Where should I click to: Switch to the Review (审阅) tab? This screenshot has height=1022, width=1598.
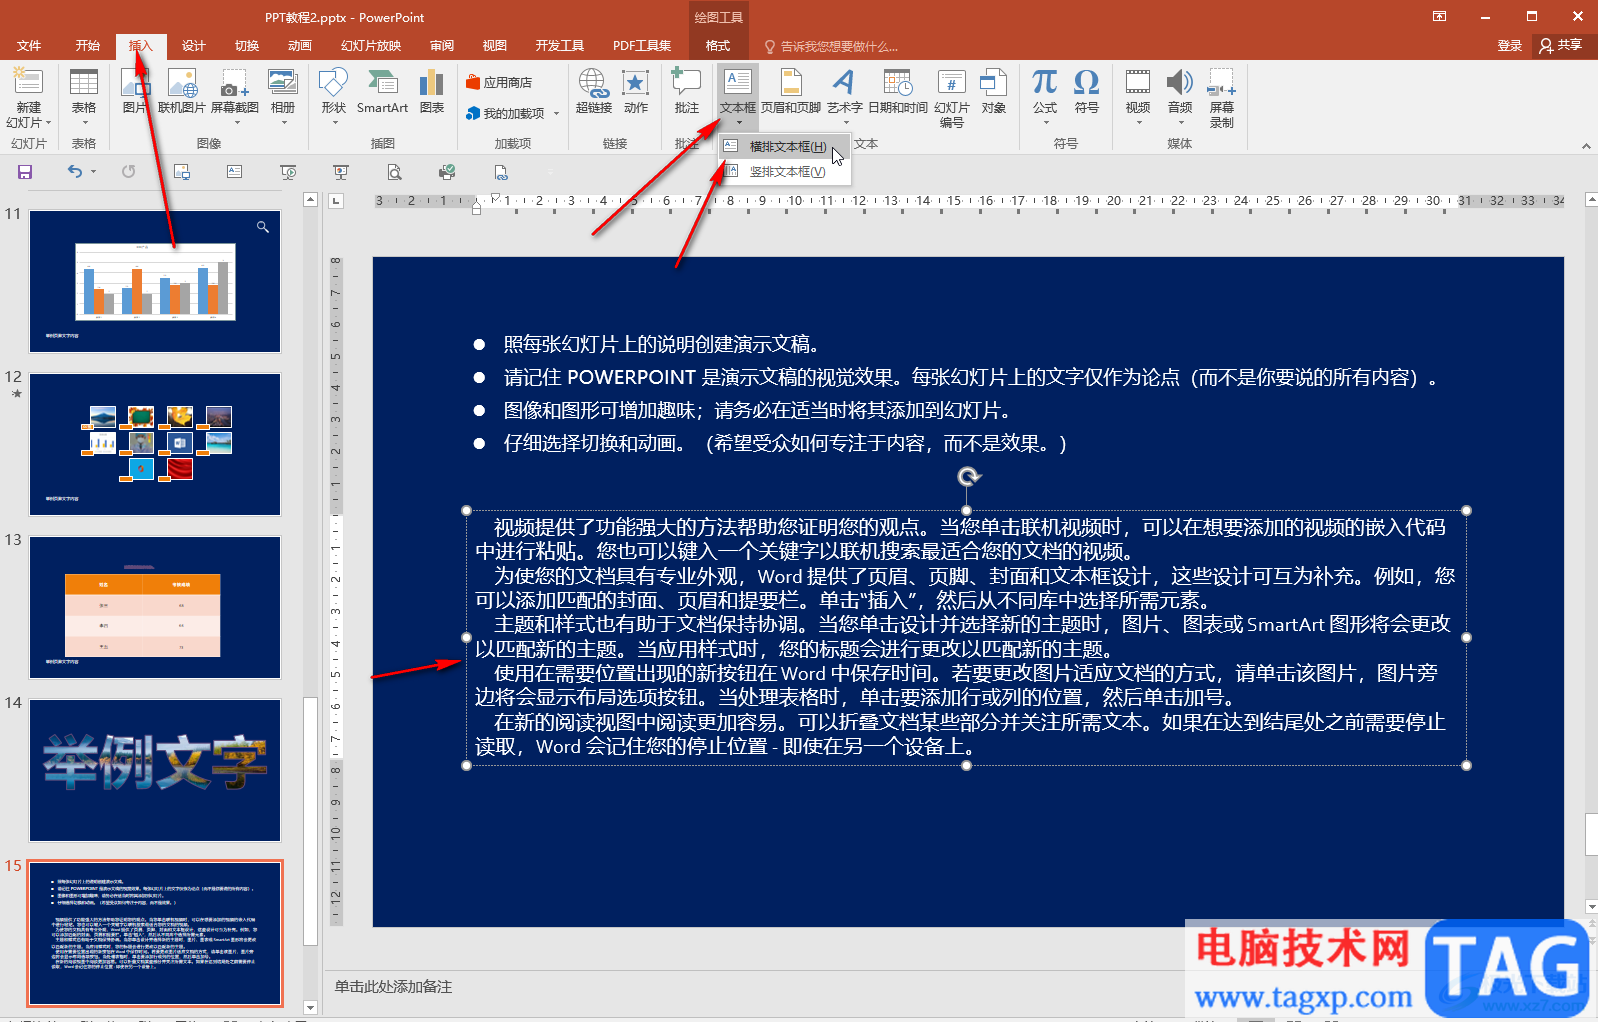(442, 46)
